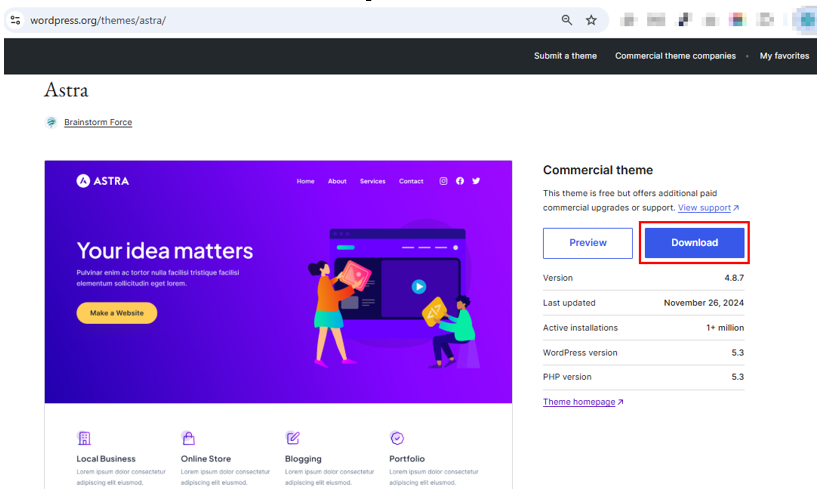
Task: Open the Brainstorm Force author link
Action: pyautogui.click(x=98, y=122)
